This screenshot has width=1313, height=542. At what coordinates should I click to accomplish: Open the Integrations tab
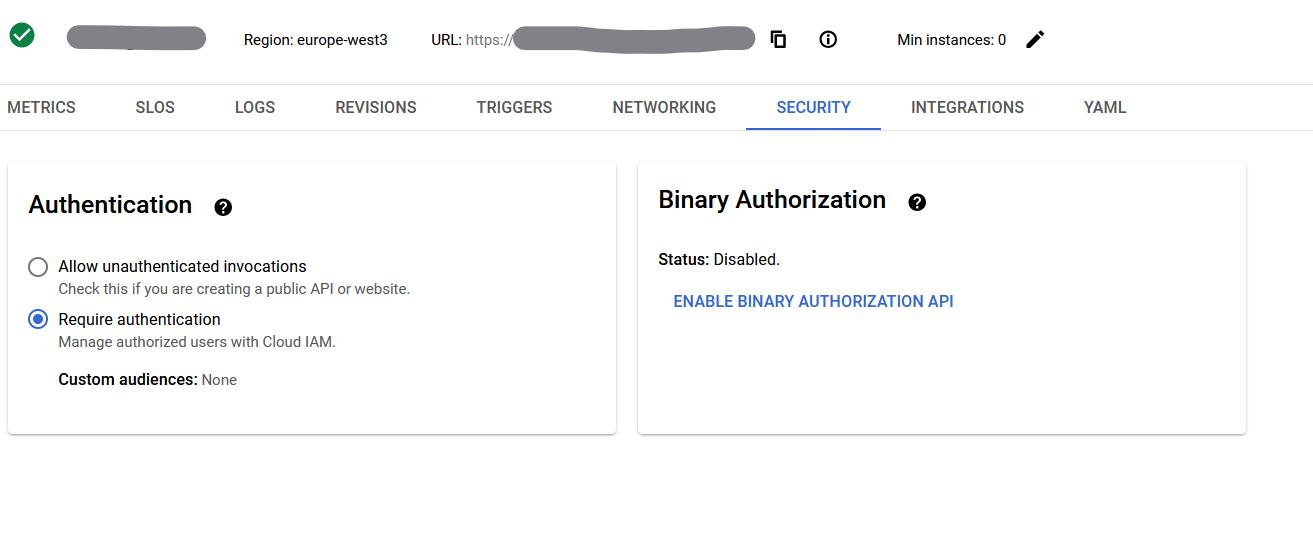[x=967, y=108]
